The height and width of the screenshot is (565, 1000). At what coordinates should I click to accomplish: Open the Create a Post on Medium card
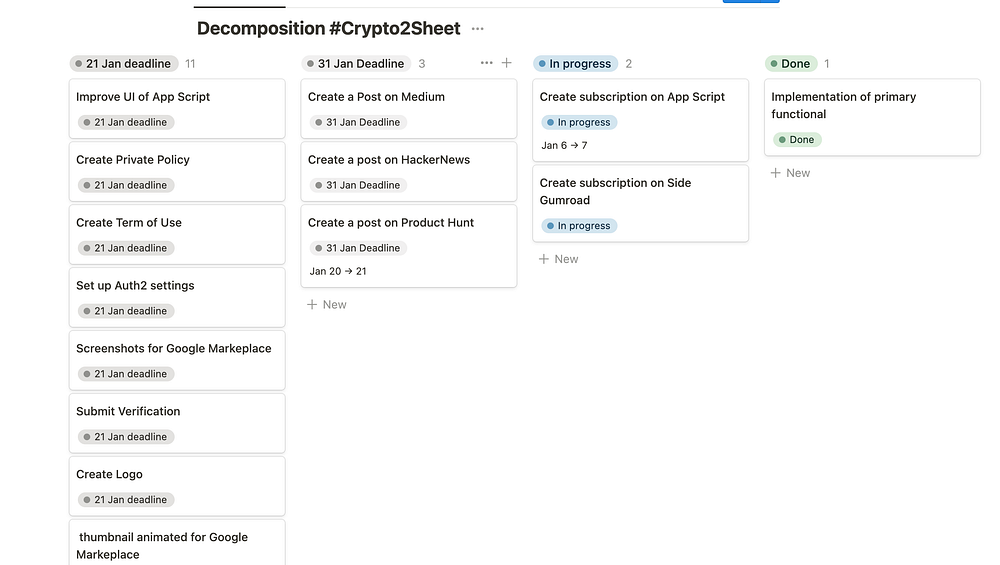tap(376, 97)
